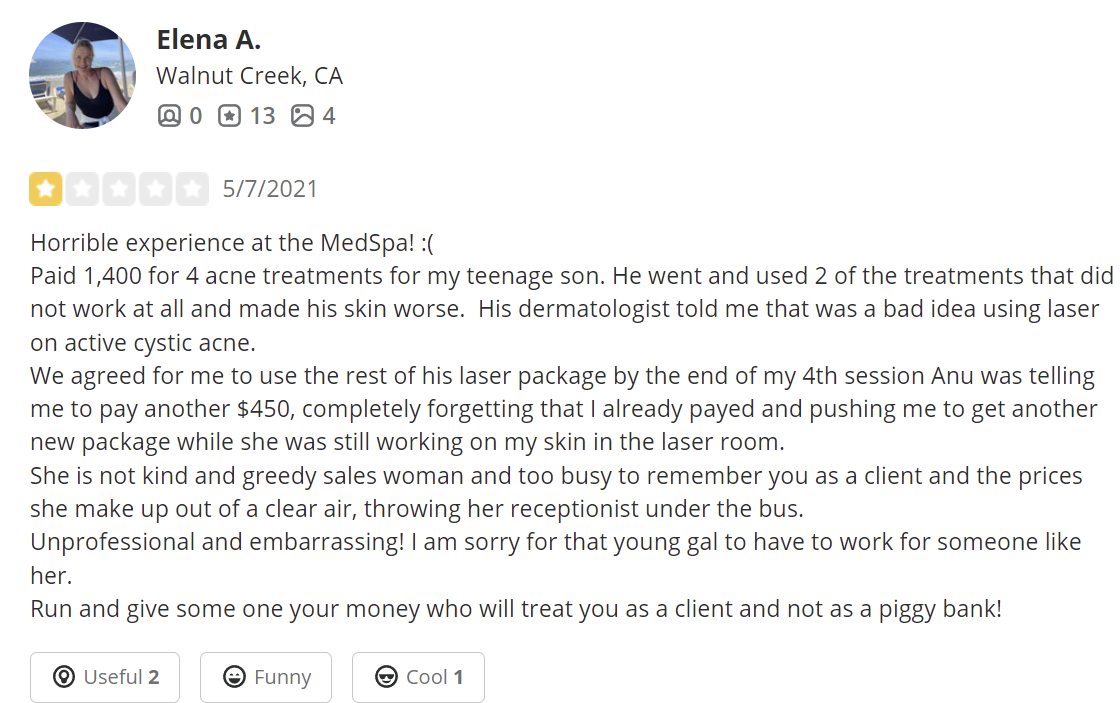Click the lightbulb icon in Useful
The height and width of the screenshot is (703, 1120).
point(64,677)
